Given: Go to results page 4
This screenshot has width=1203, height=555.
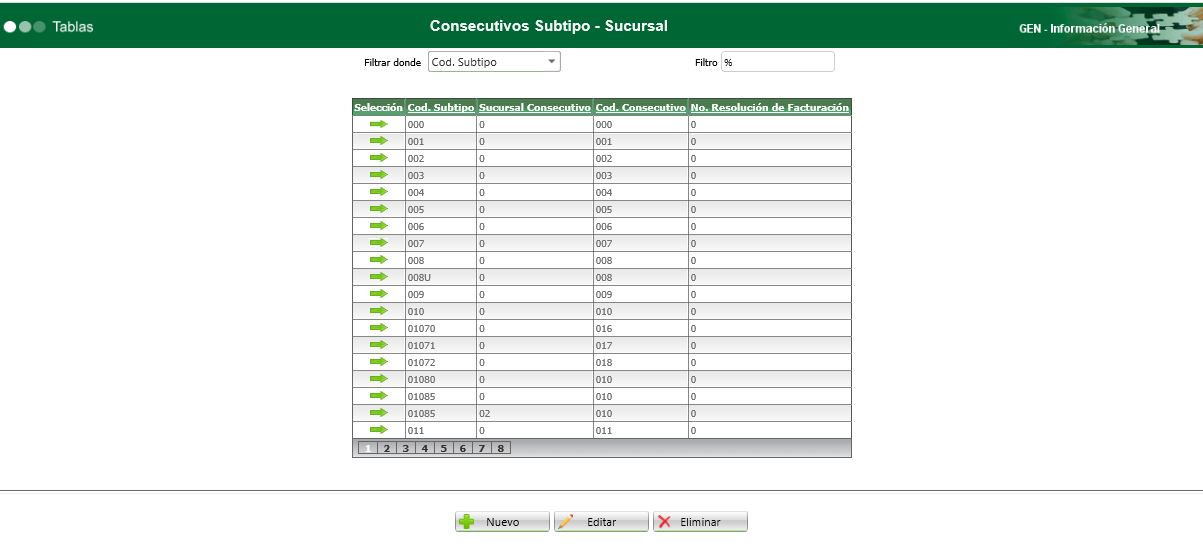Looking at the screenshot, I should [x=425, y=448].
